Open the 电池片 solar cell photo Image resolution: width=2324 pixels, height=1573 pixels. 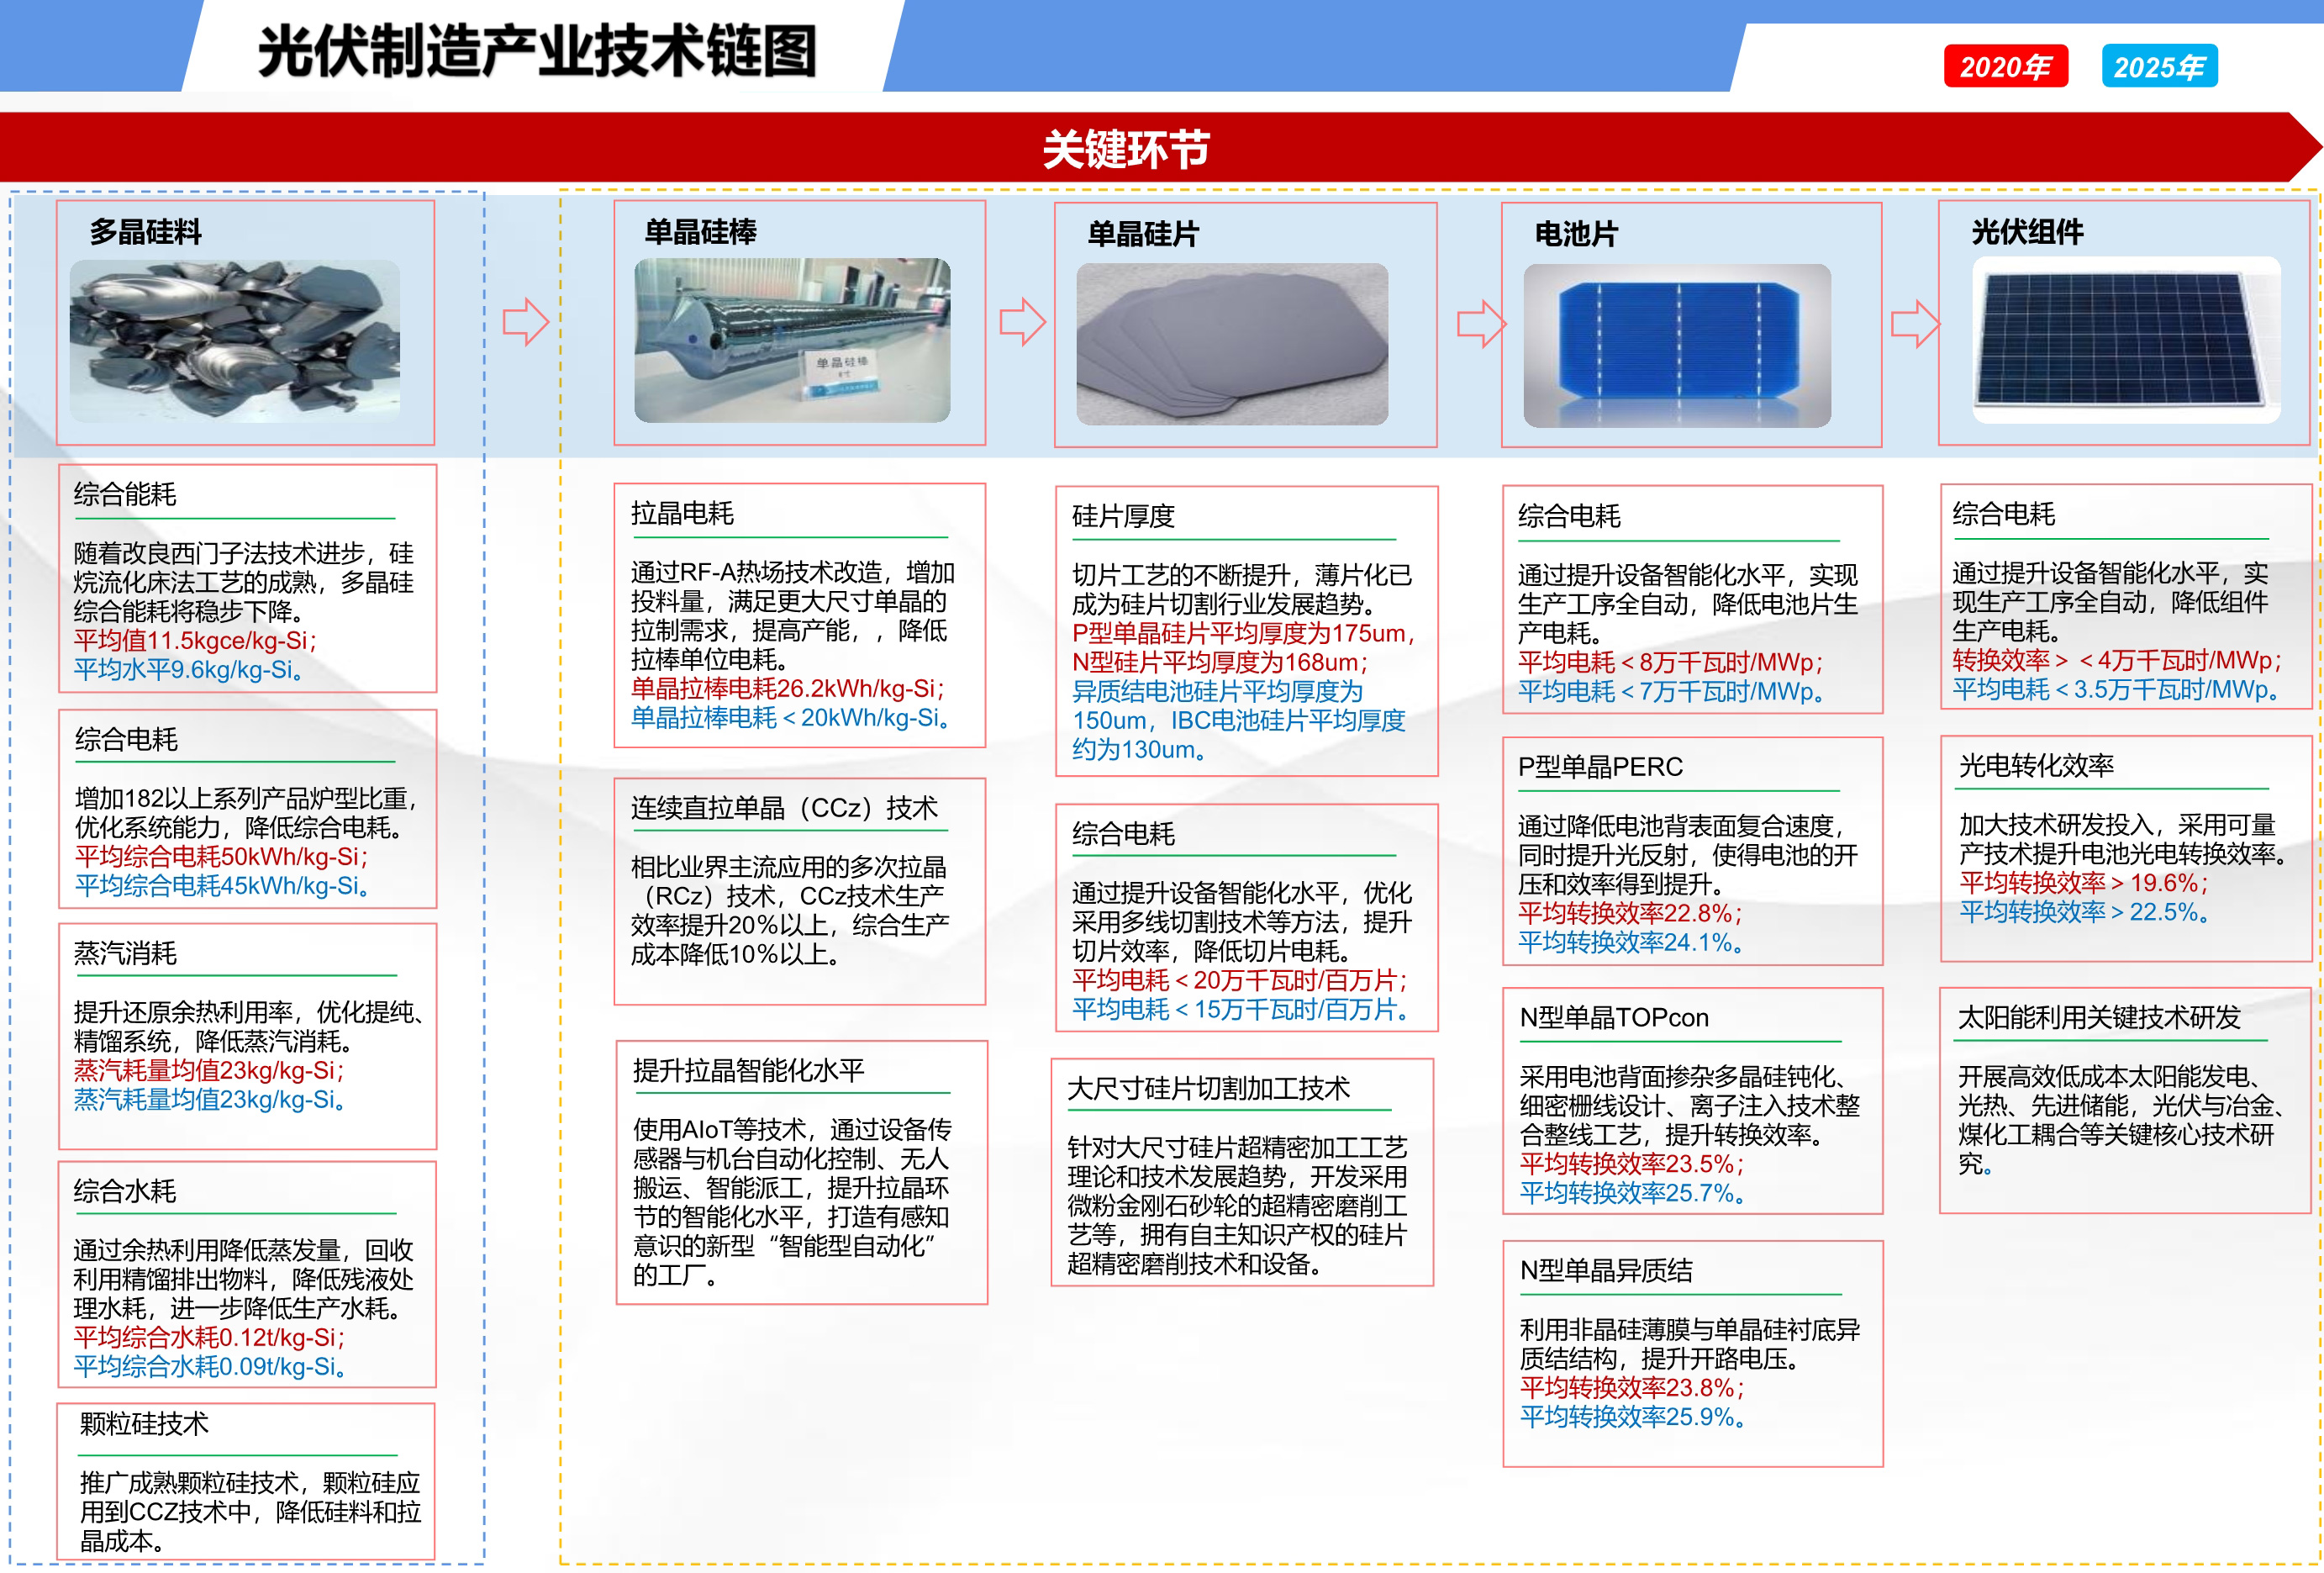coord(1677,346)
